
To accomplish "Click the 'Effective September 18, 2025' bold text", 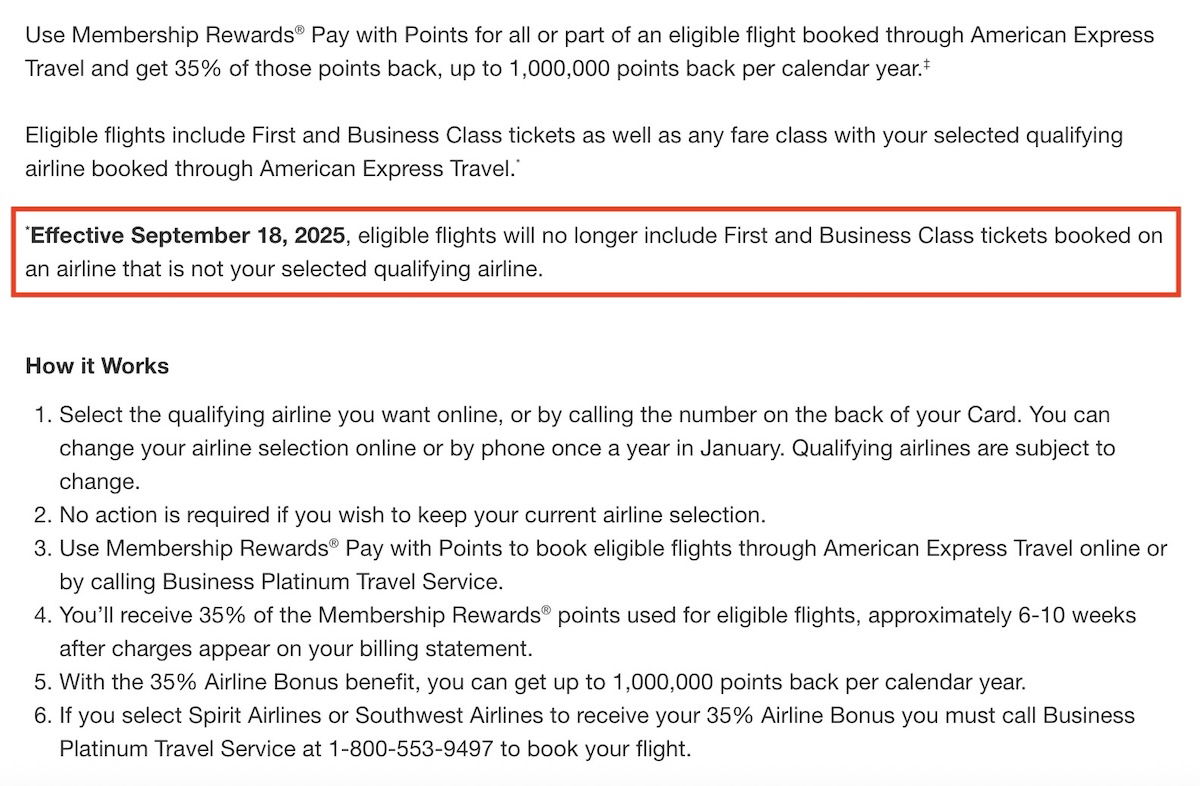I will 189,236.
